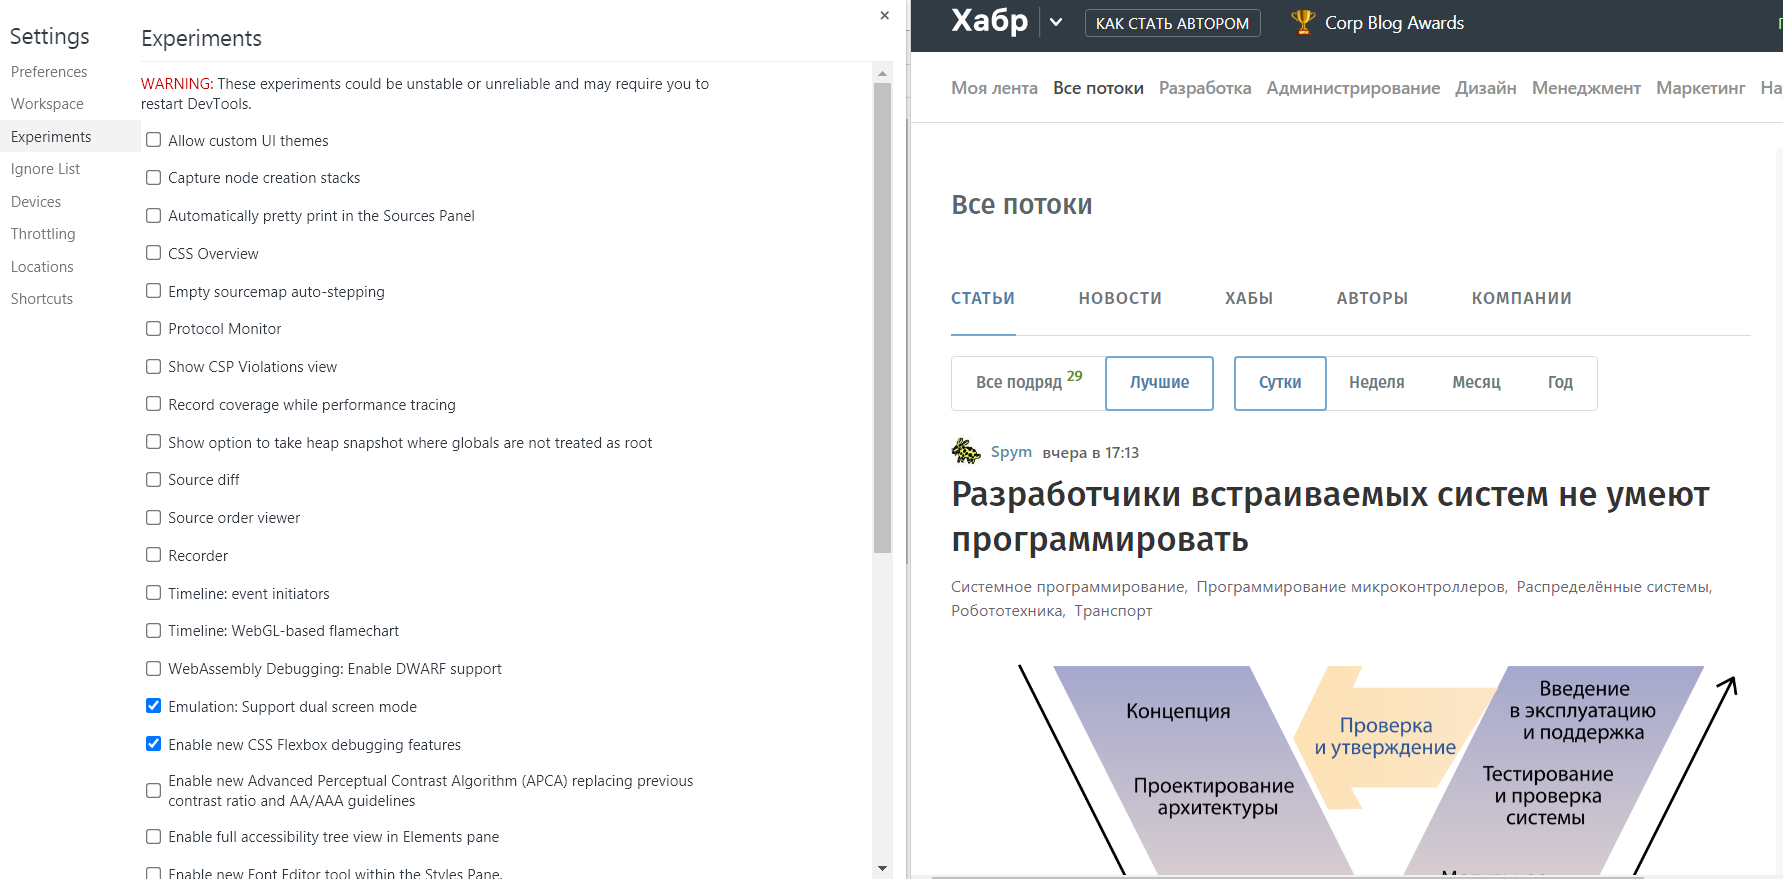Select Все подряд filter
The image size is (1783, 879).
(1029, 382)
